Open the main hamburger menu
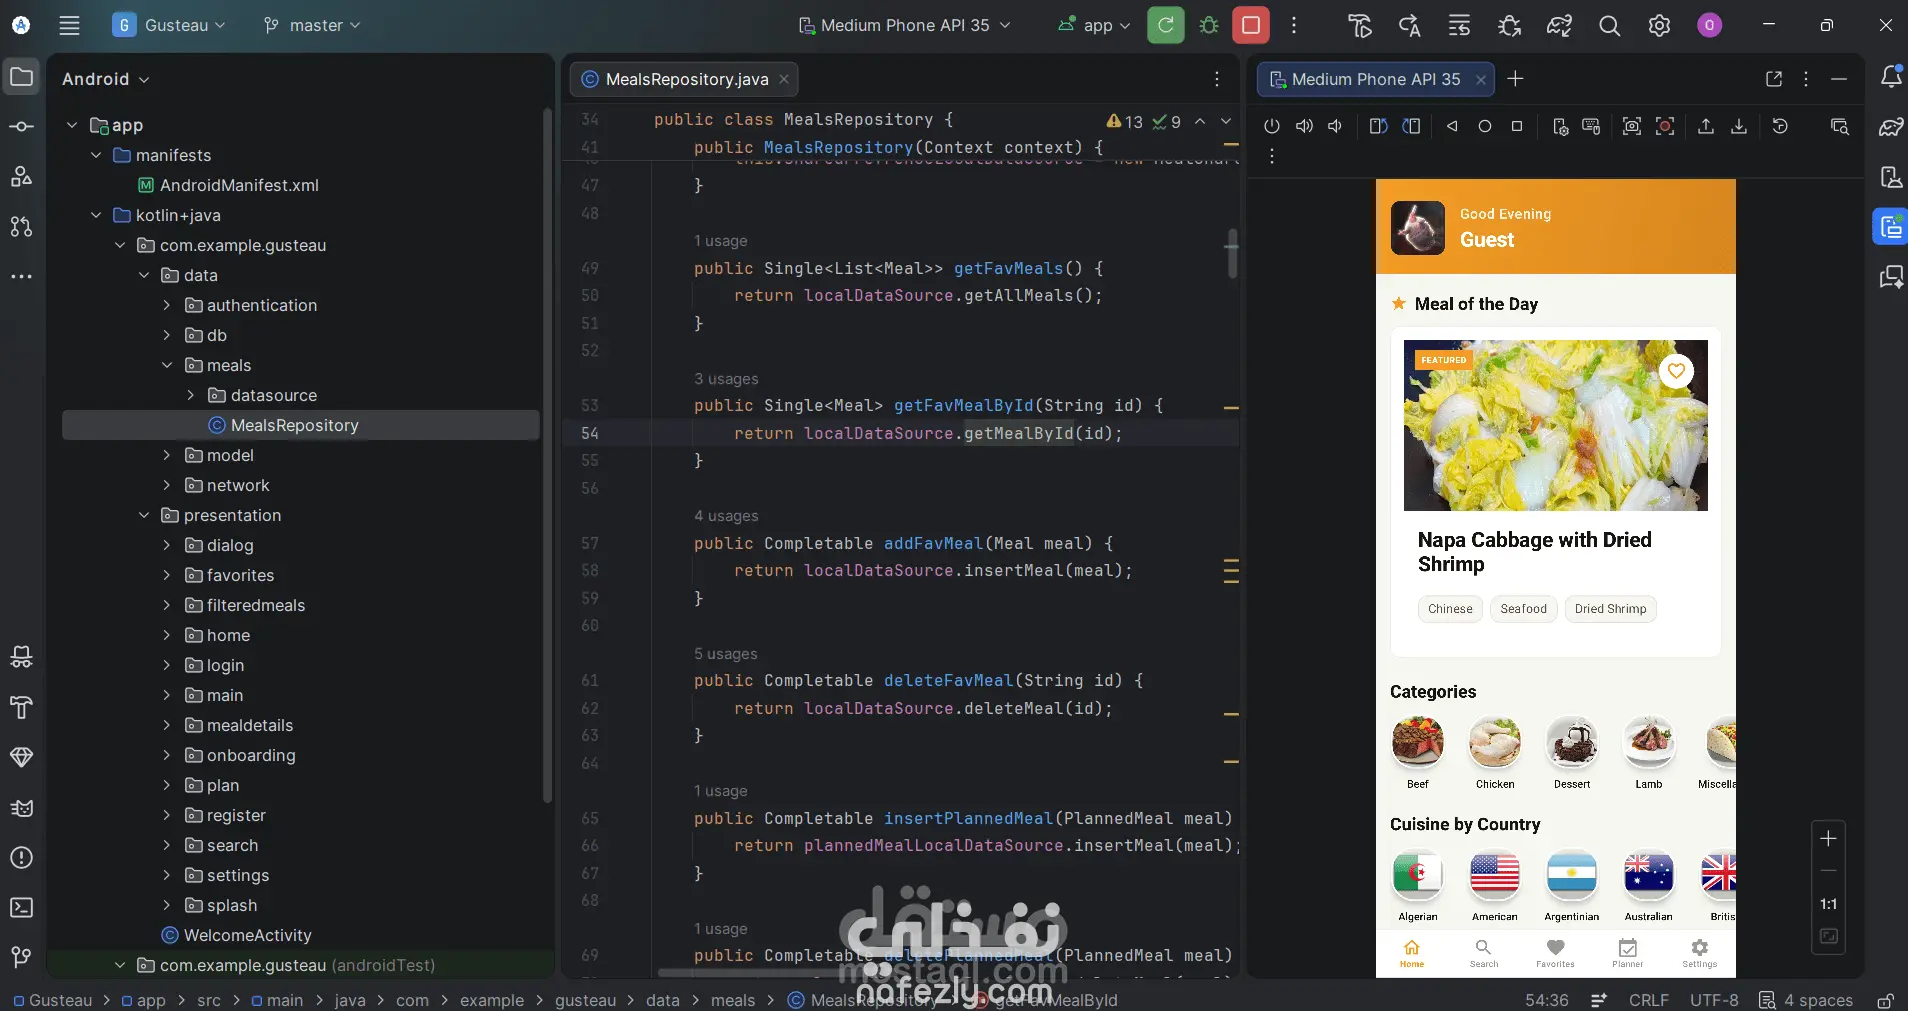 coord(69,25)
